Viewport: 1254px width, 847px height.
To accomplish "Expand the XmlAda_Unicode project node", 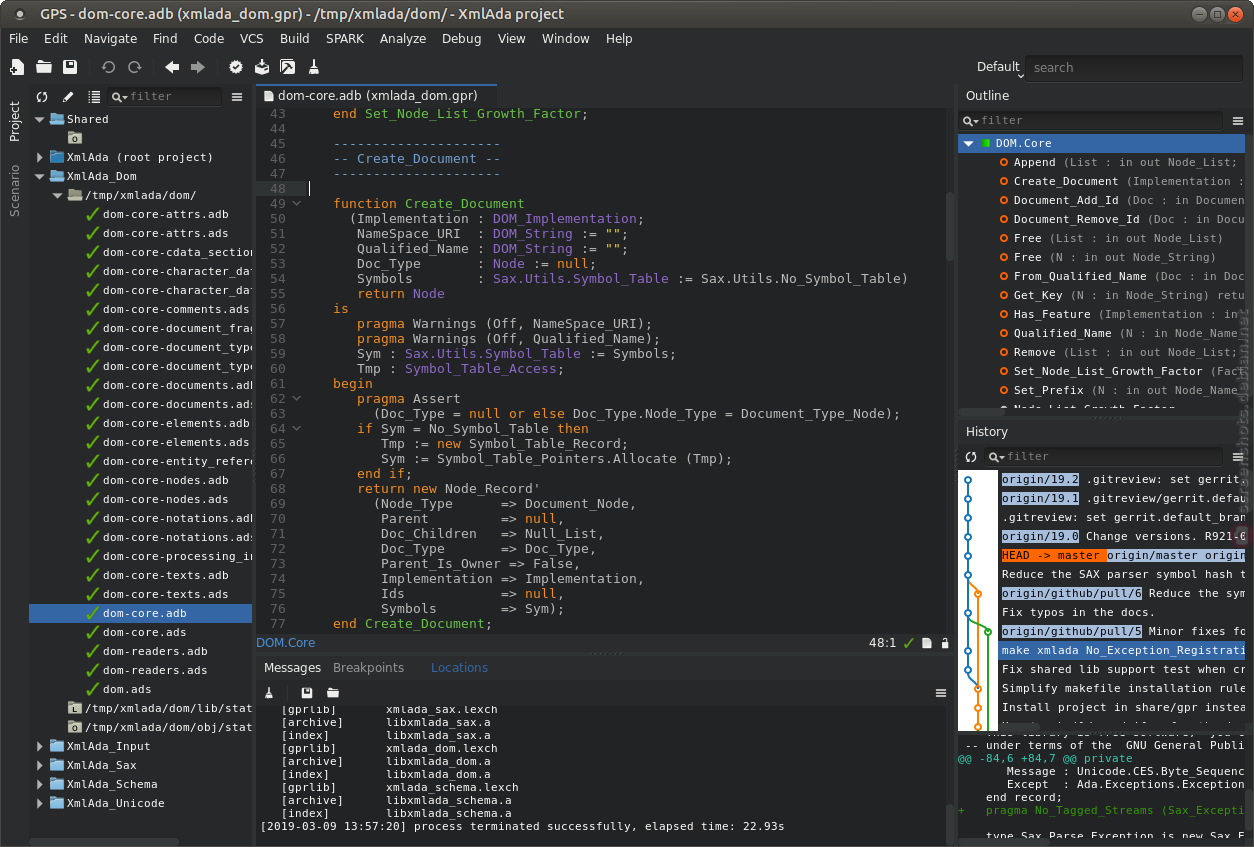I will pos(40,803).
